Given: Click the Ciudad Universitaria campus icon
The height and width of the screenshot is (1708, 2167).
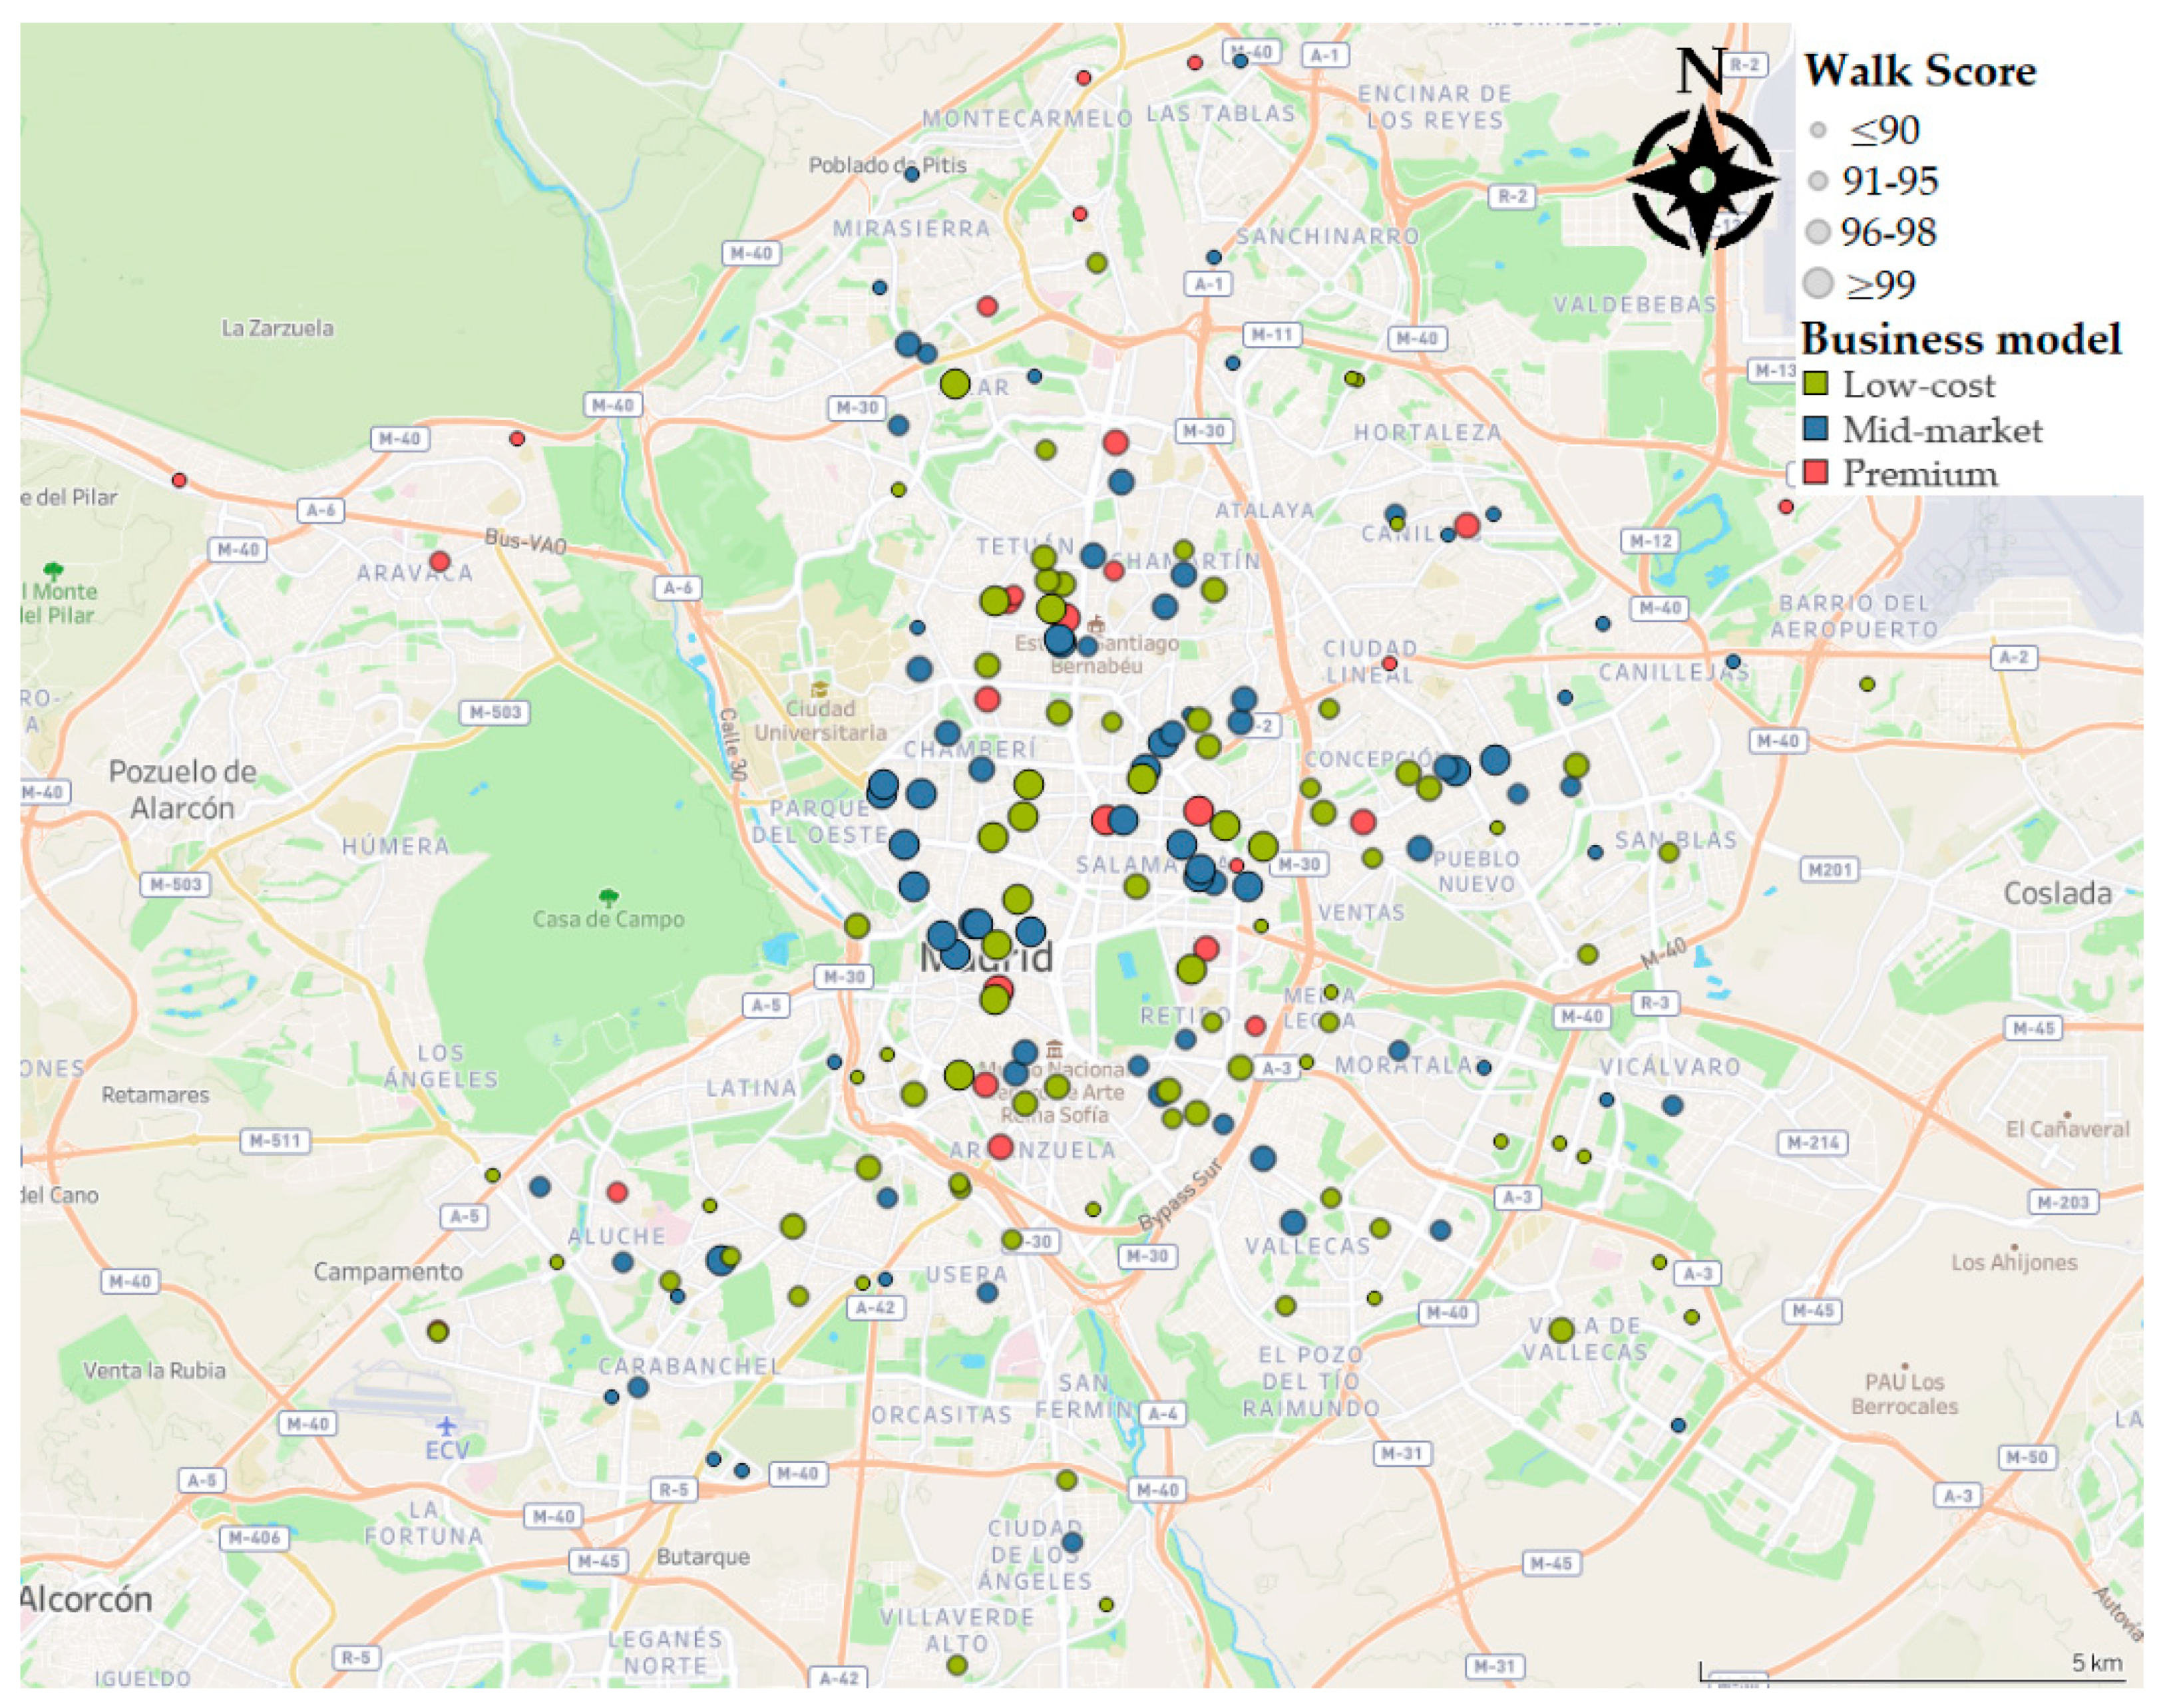Looking at the screenshot, I should 820,689.
